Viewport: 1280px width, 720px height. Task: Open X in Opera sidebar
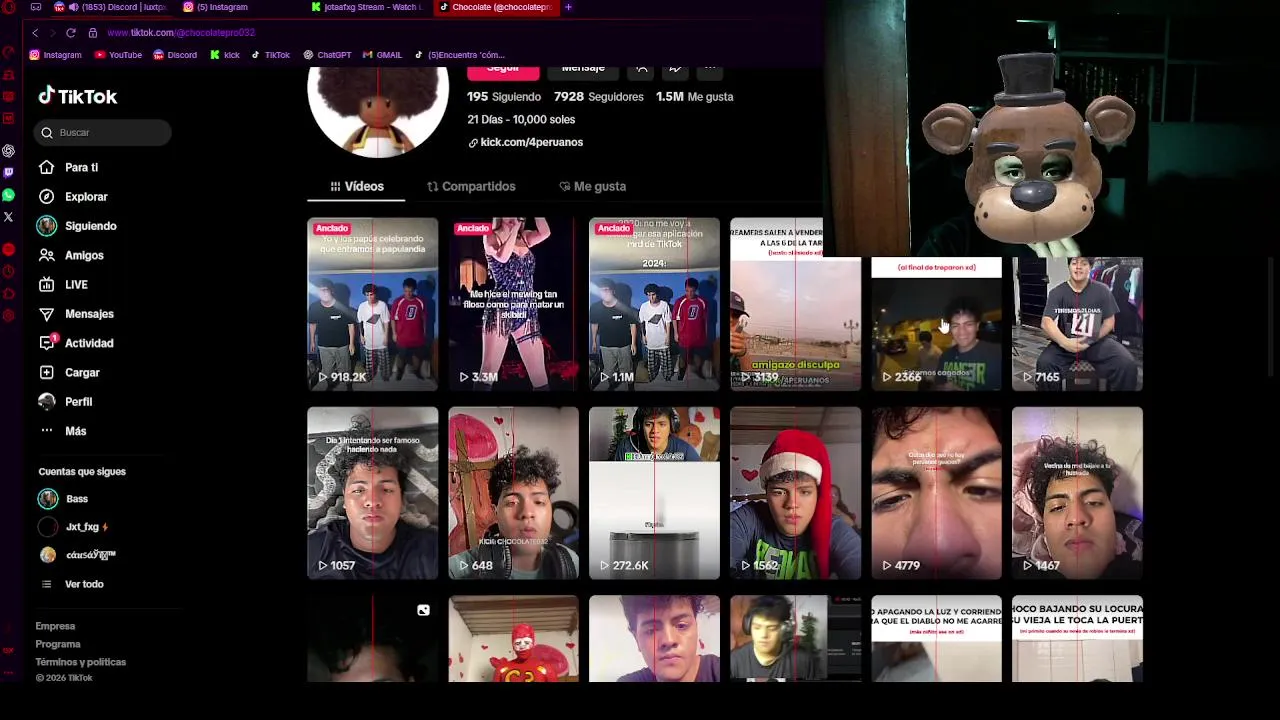pos(9,217)
